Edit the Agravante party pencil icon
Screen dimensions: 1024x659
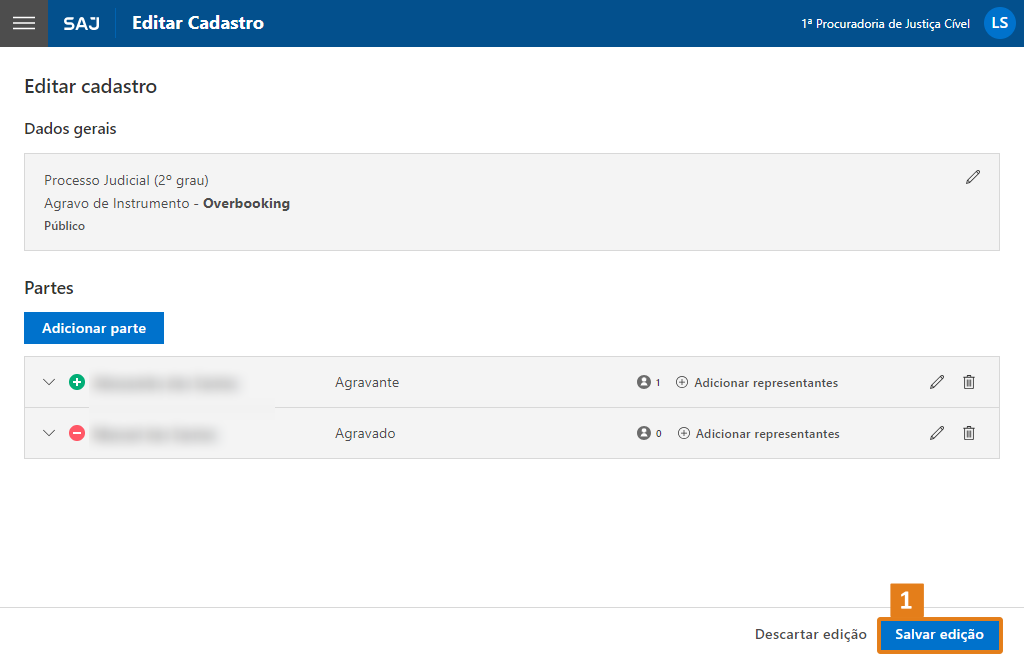click(937, 382)
